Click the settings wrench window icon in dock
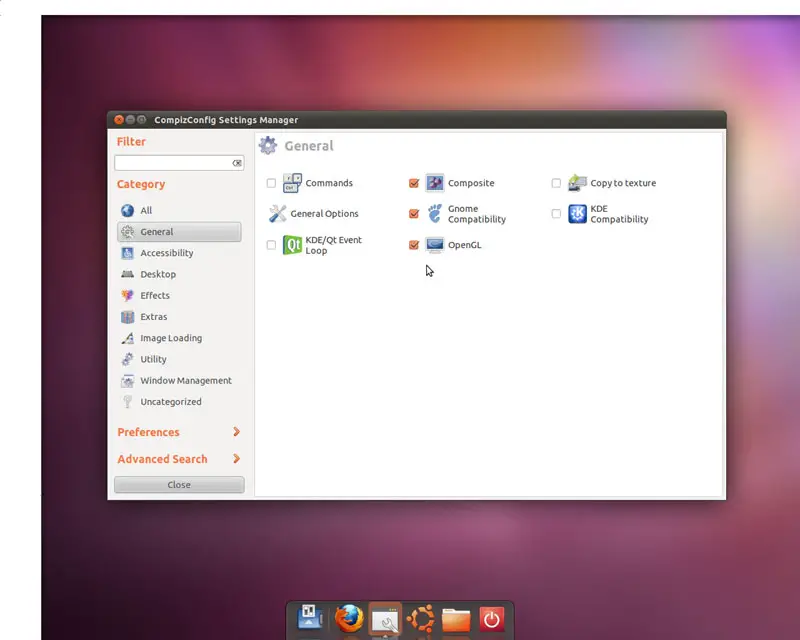 pos(385,620)
